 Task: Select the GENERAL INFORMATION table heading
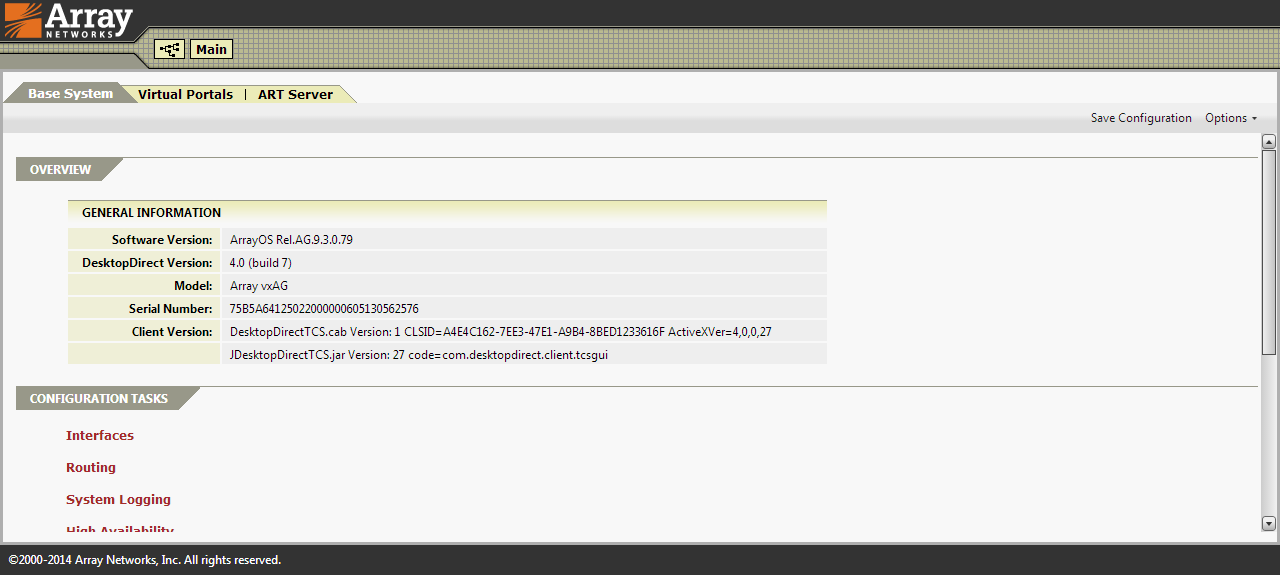(151, 213)
